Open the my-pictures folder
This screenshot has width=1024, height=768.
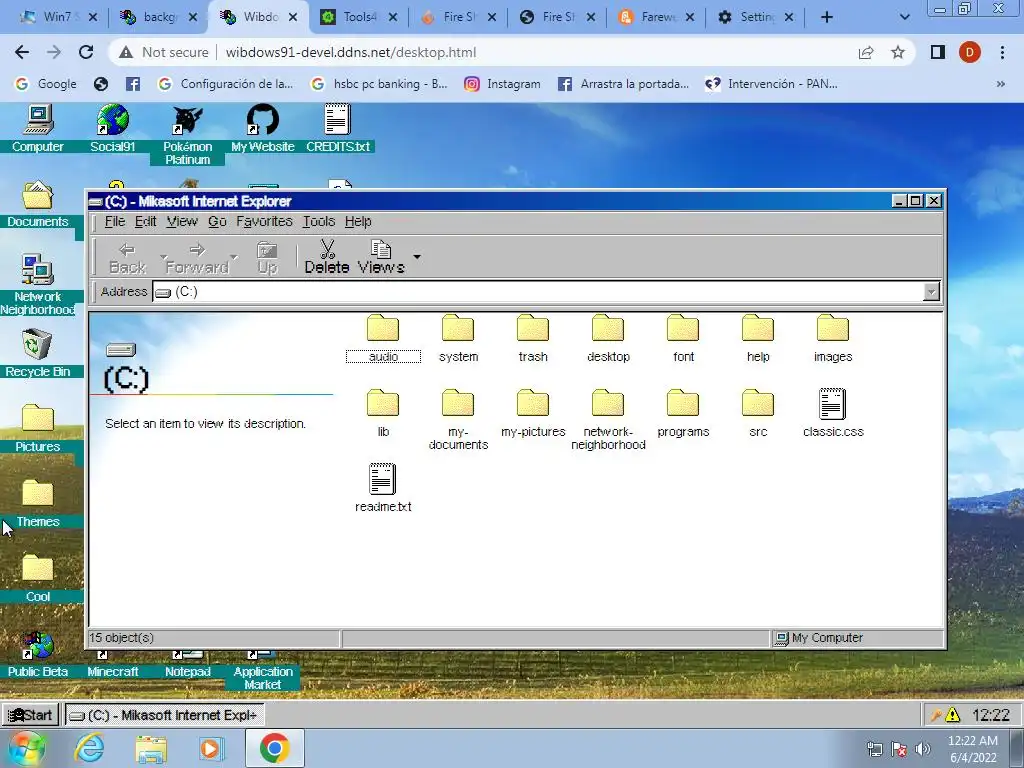tap(533, 413)
